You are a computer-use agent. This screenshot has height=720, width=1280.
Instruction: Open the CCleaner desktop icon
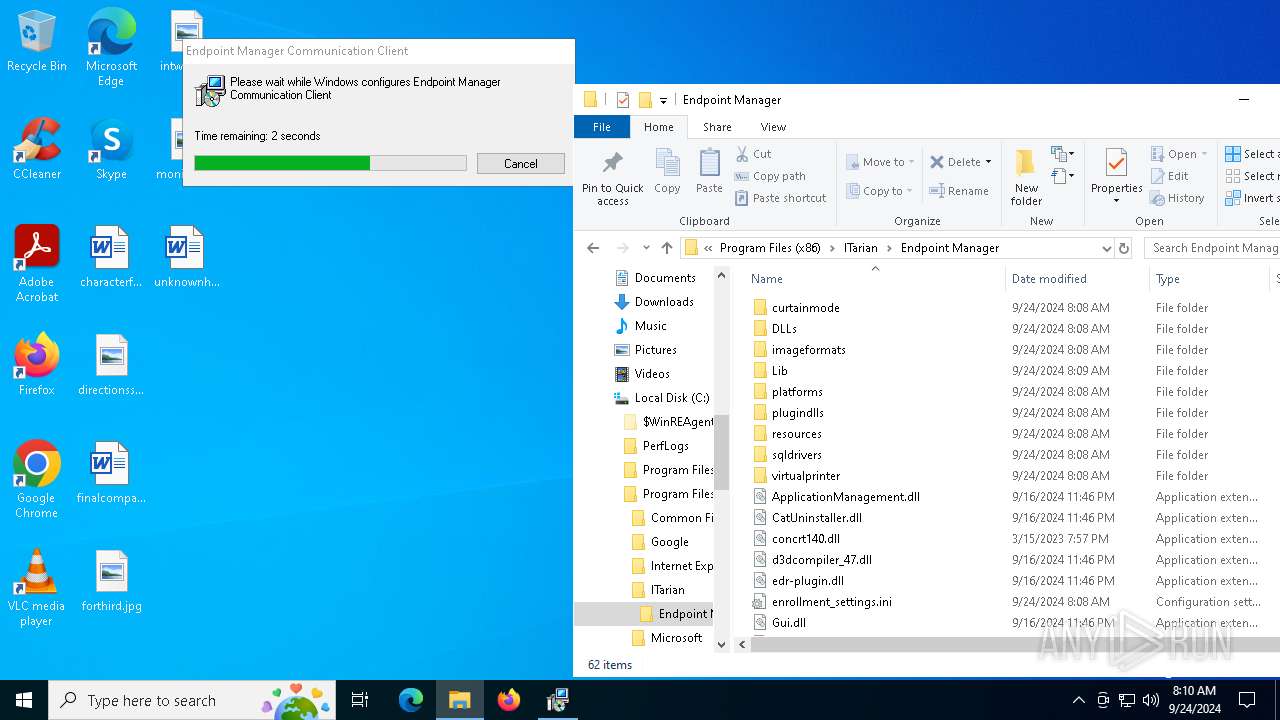[37, 150]
